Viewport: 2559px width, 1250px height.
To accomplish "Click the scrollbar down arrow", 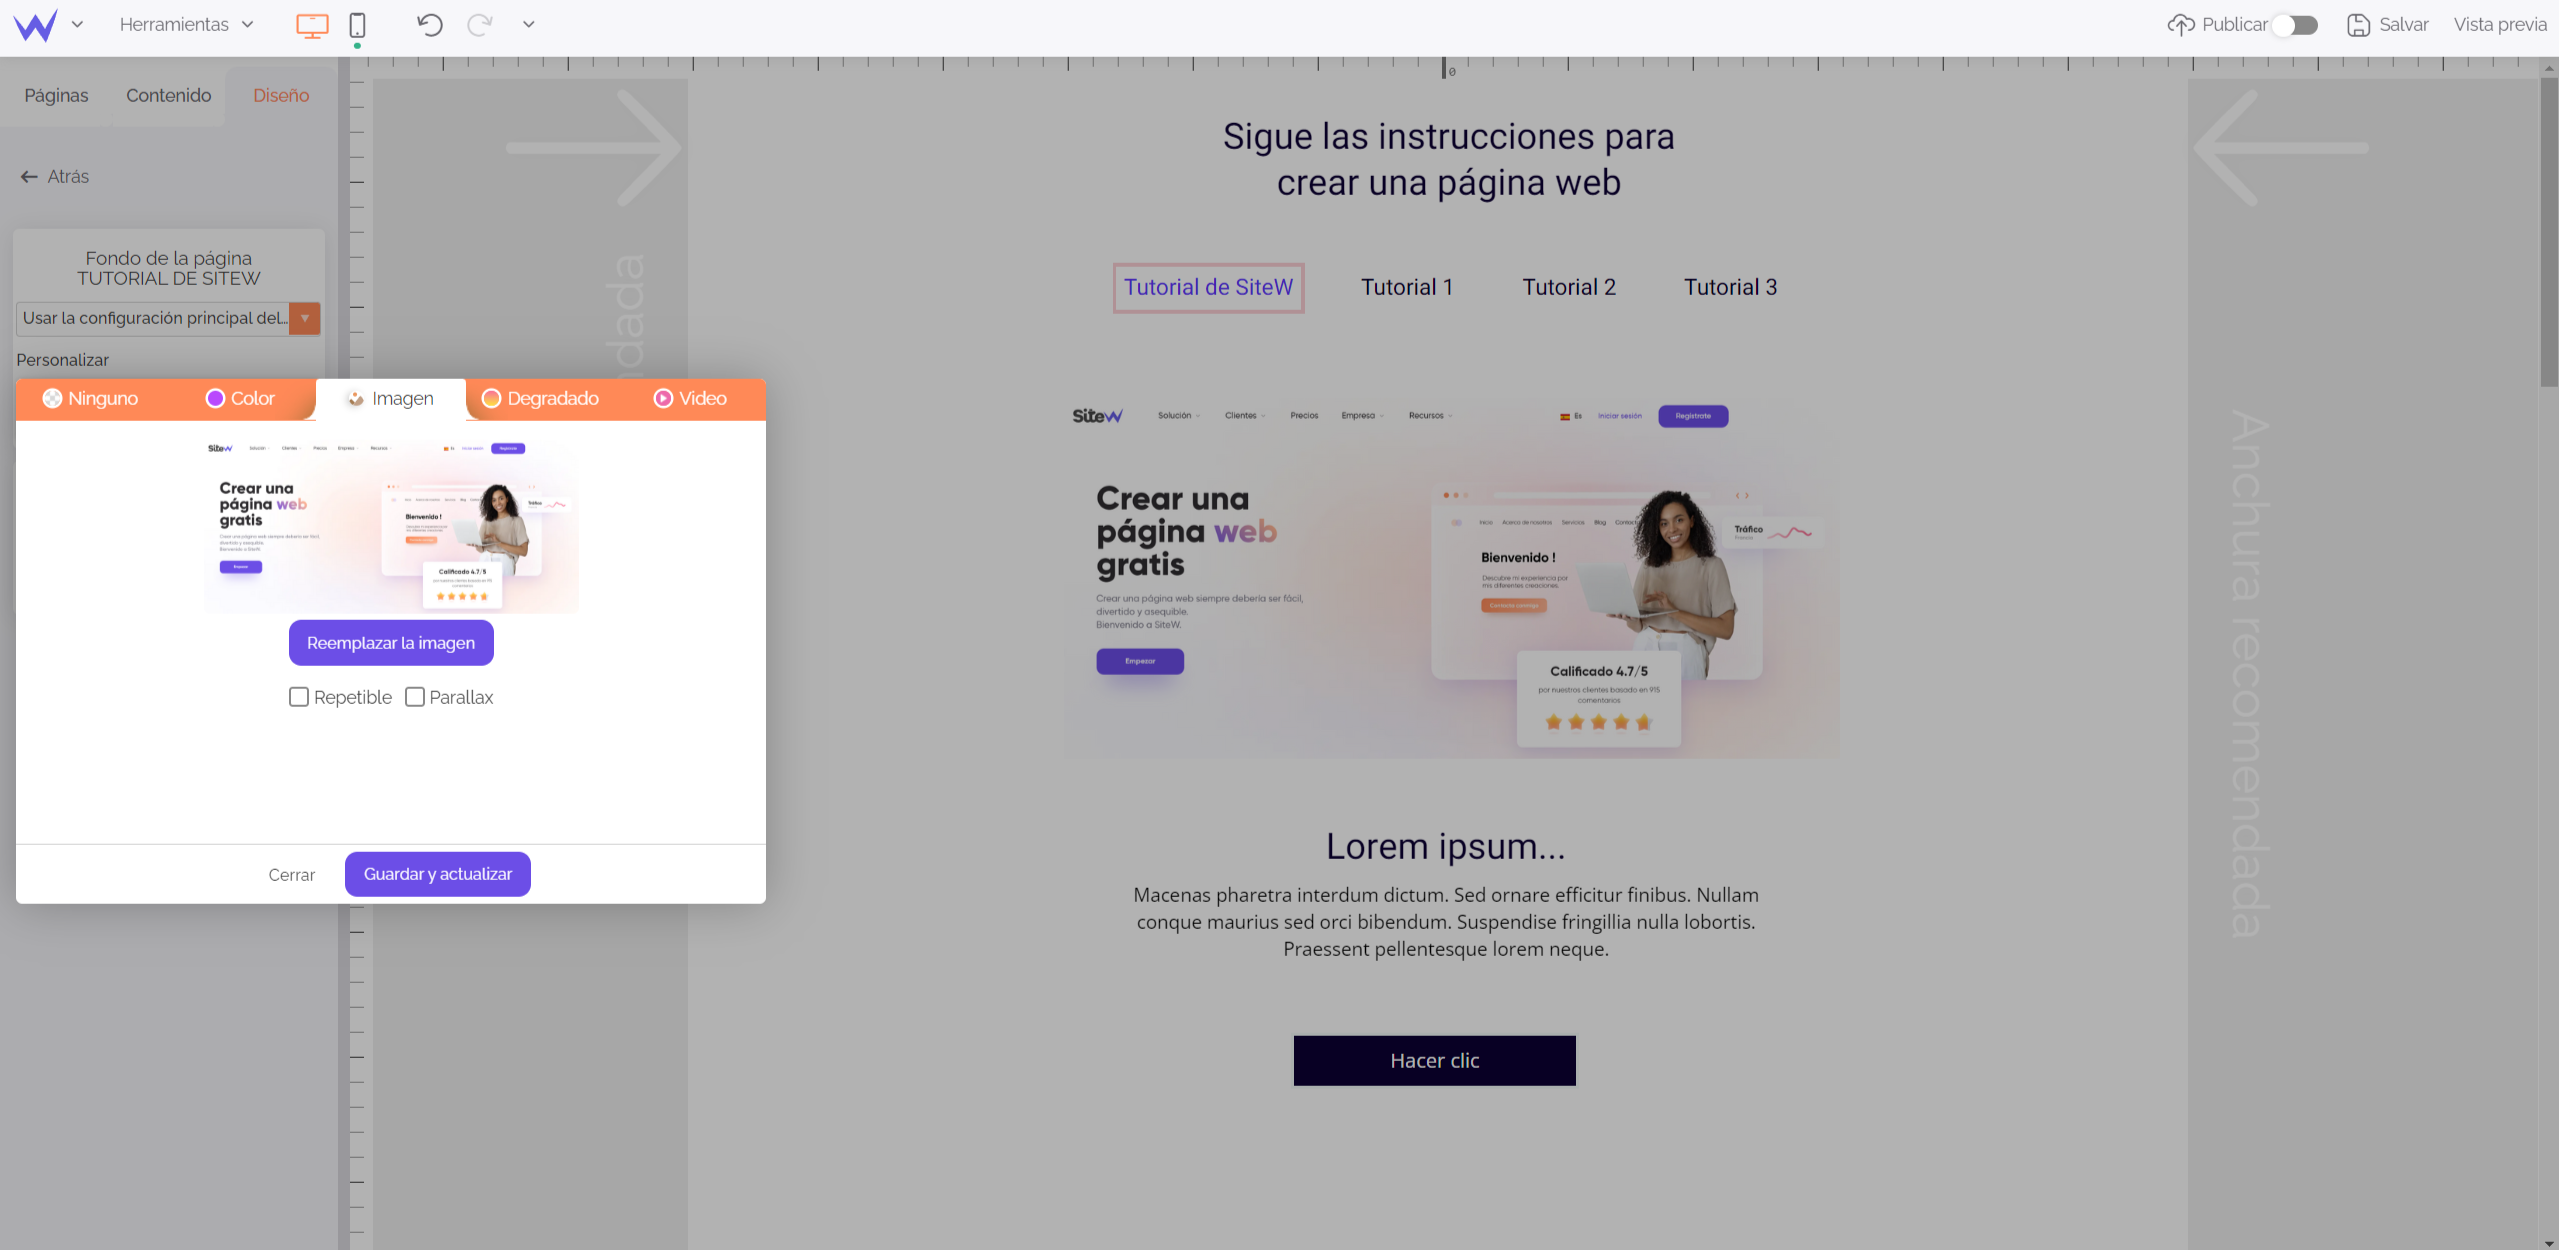I will [2549, 1243].
